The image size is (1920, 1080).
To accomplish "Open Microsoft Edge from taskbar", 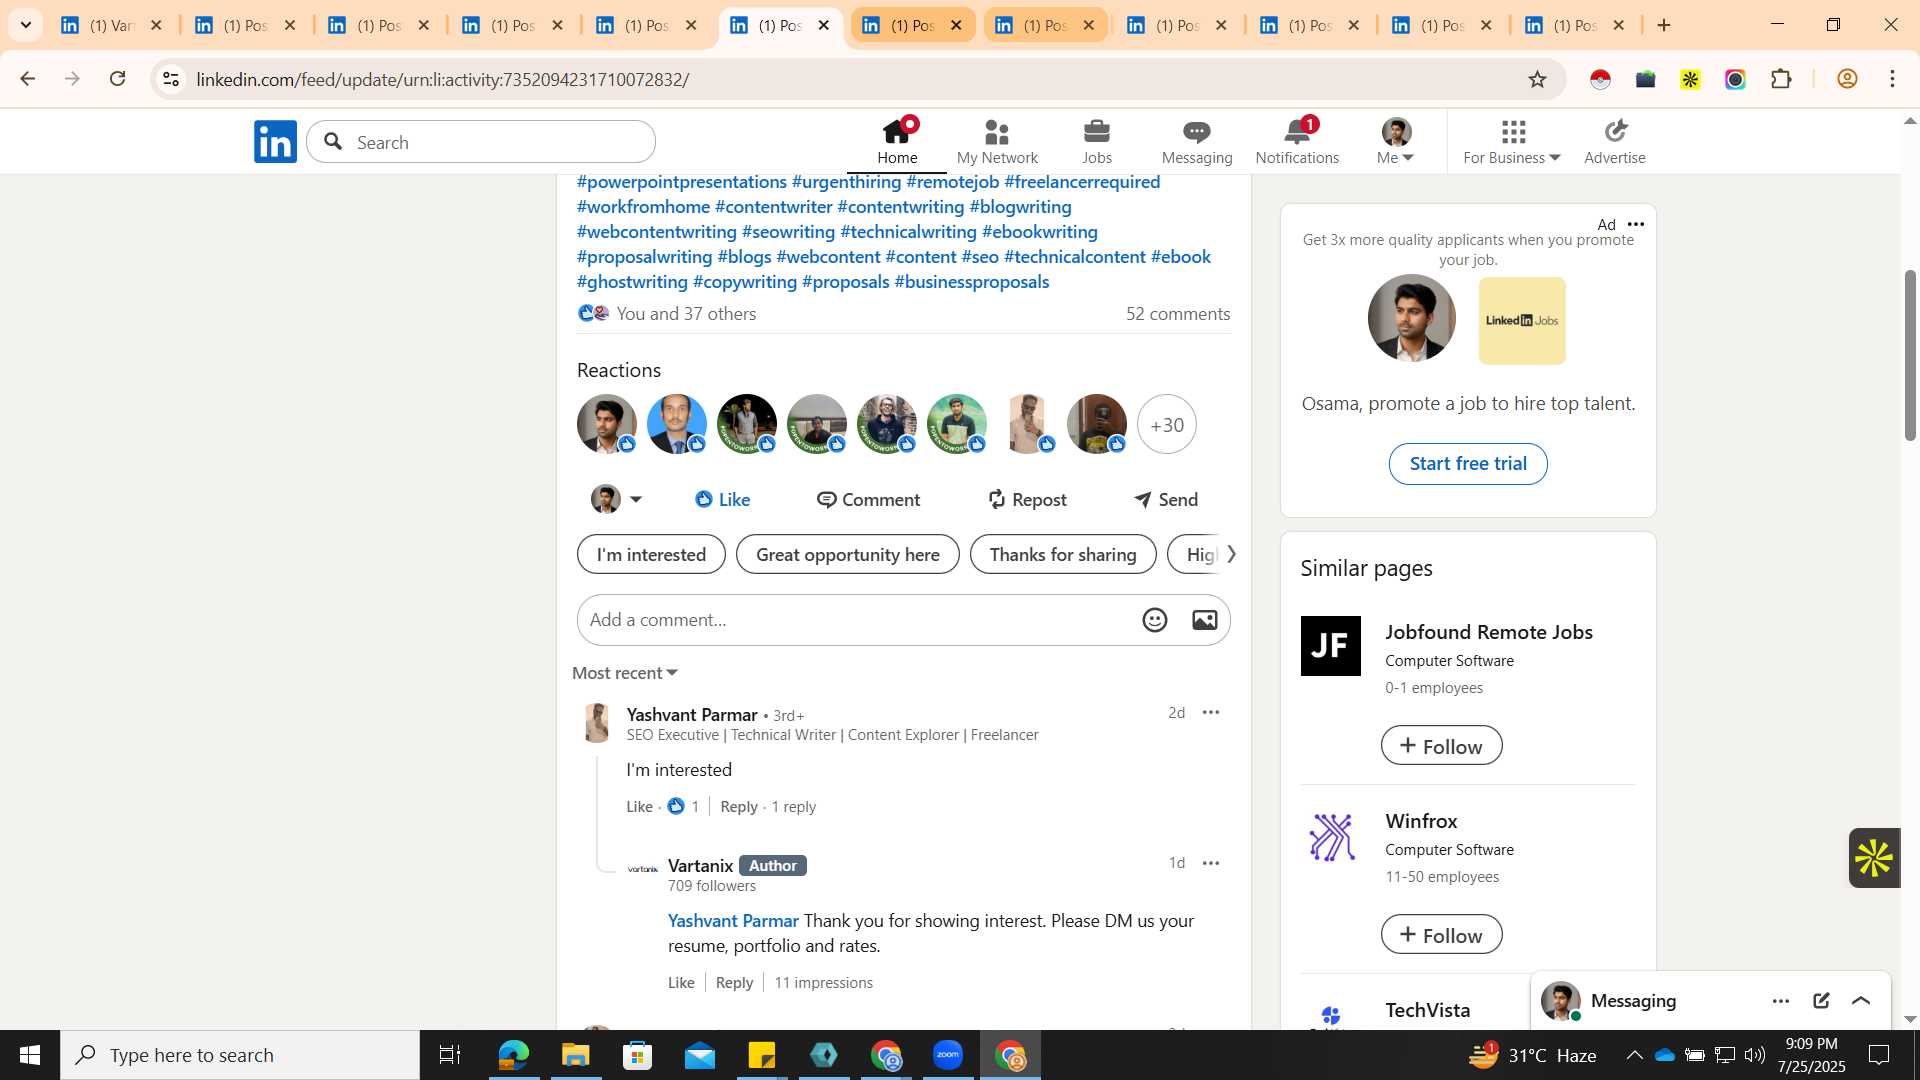I will (513, 1055).
